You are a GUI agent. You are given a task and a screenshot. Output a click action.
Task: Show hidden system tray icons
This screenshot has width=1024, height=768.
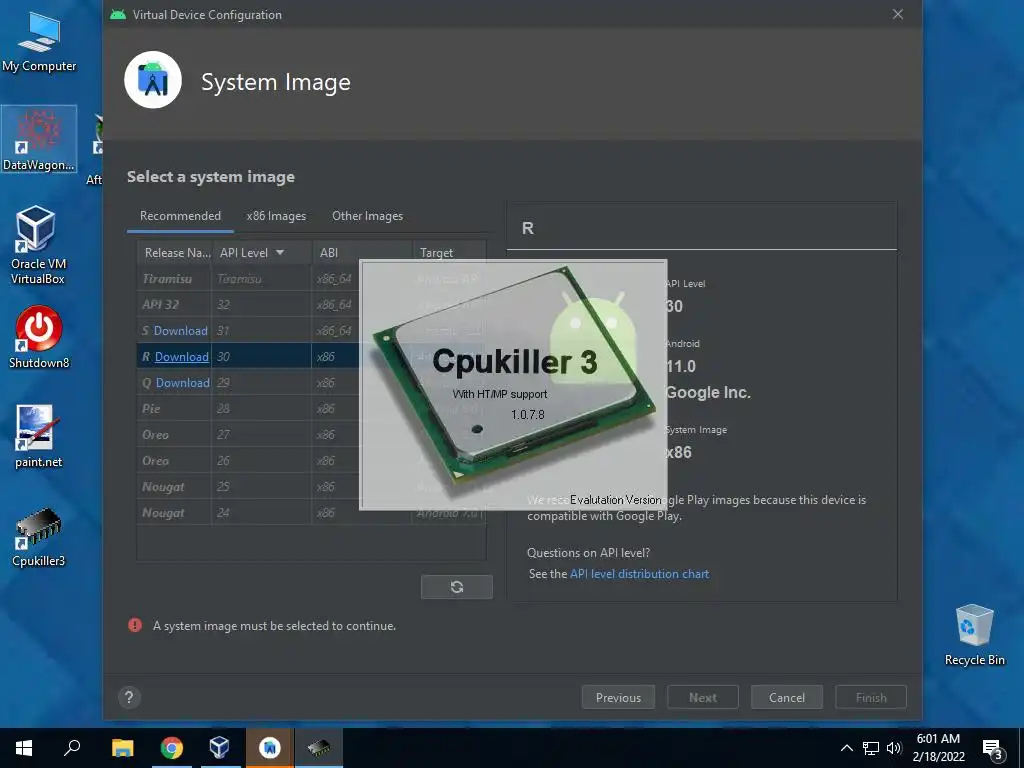pyautogui.click(x=846, y=748)
